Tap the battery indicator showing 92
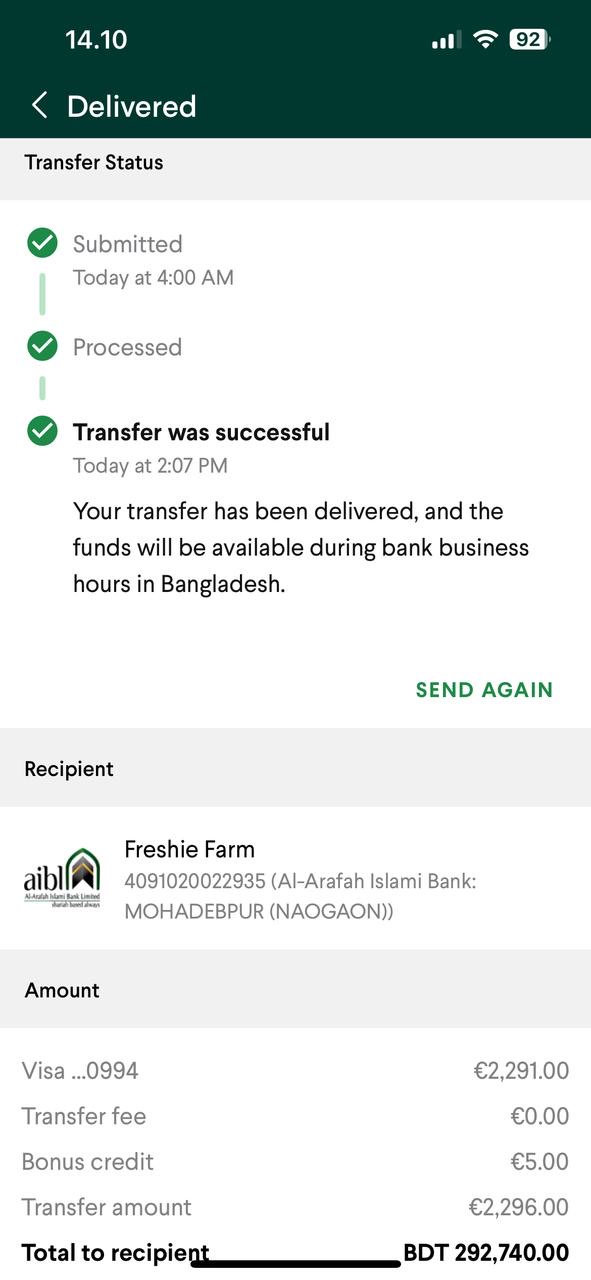Screen dimensions: 591x1280 pyautogui.click(x=530, y=40)
